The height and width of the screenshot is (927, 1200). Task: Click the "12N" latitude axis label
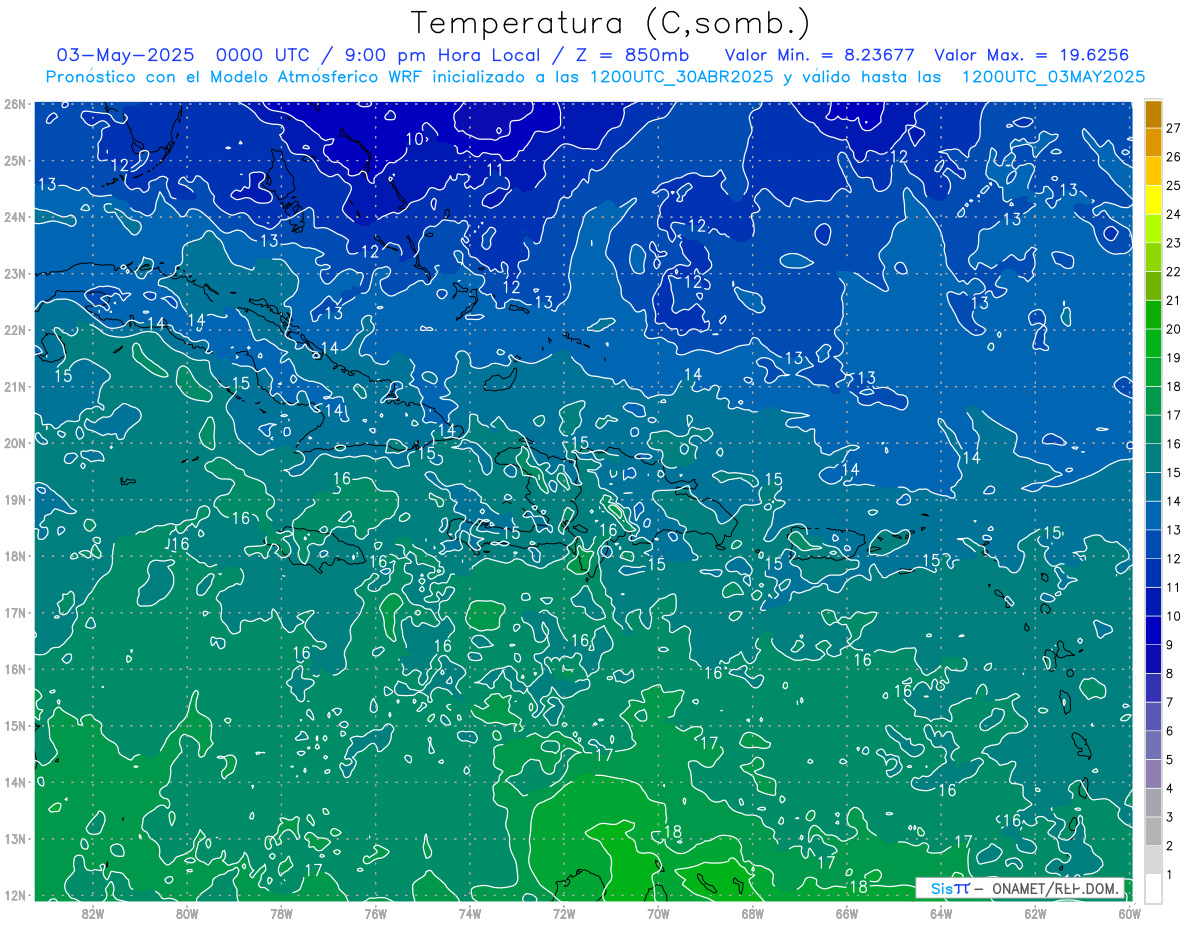point(14,895)
